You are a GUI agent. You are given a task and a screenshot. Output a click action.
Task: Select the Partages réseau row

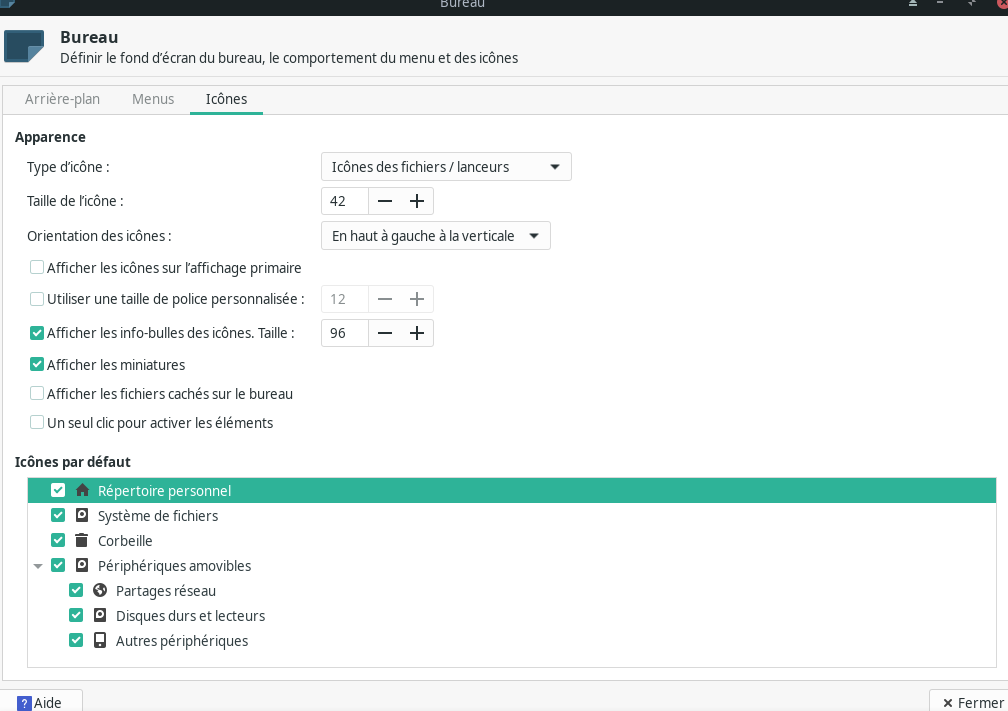tap(512, 591)
